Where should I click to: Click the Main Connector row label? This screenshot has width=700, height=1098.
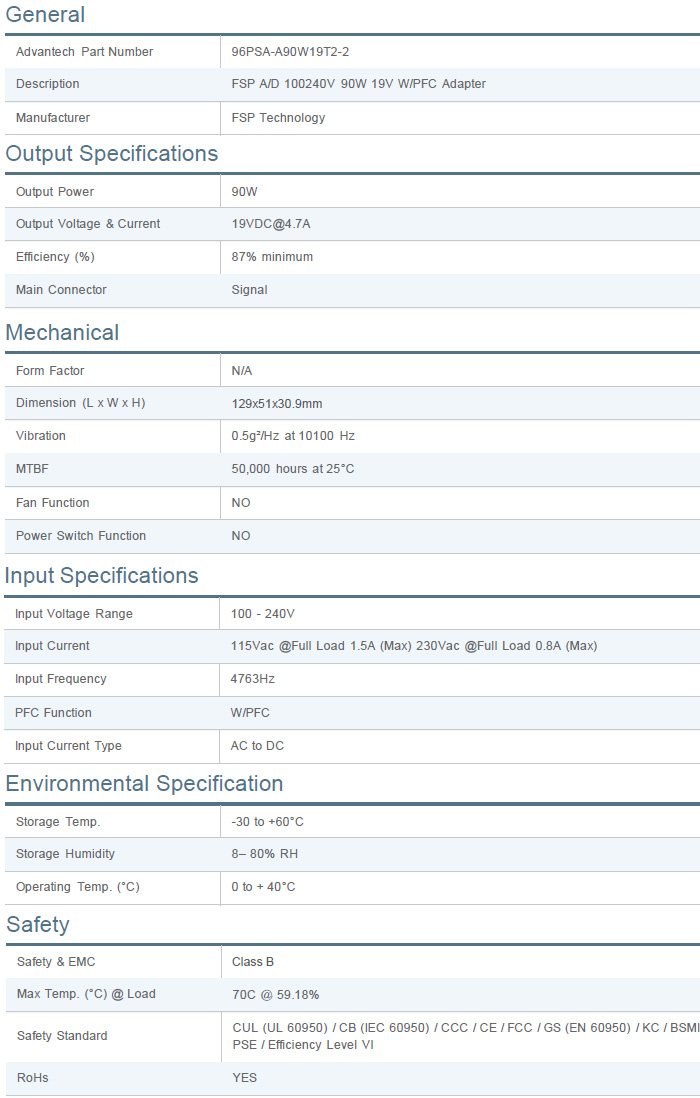61,290
